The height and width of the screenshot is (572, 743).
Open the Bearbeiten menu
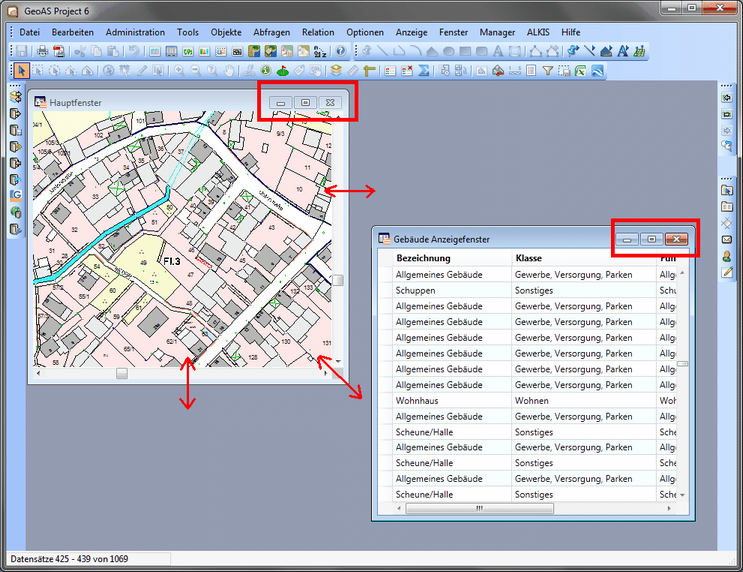pyautogui.click(x=72, y=32)
